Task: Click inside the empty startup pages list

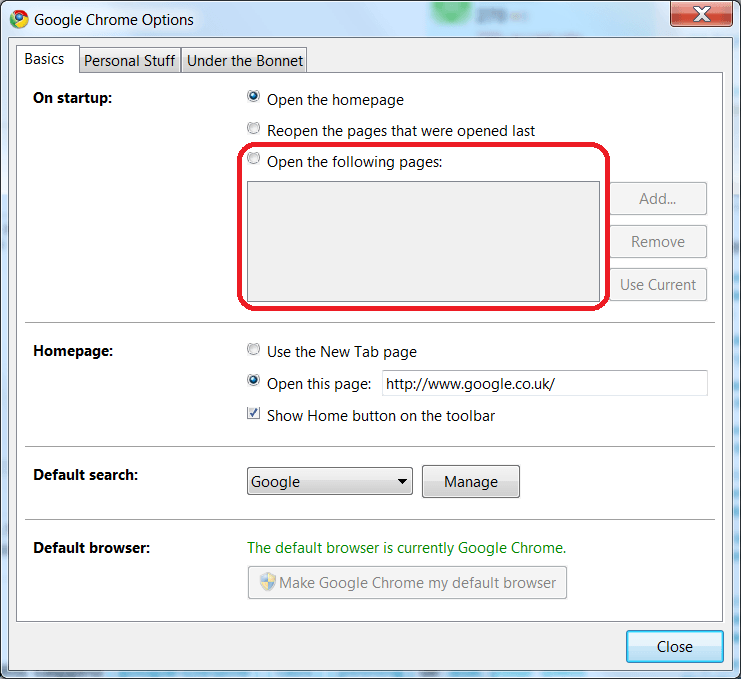Action: coord(423,241)
